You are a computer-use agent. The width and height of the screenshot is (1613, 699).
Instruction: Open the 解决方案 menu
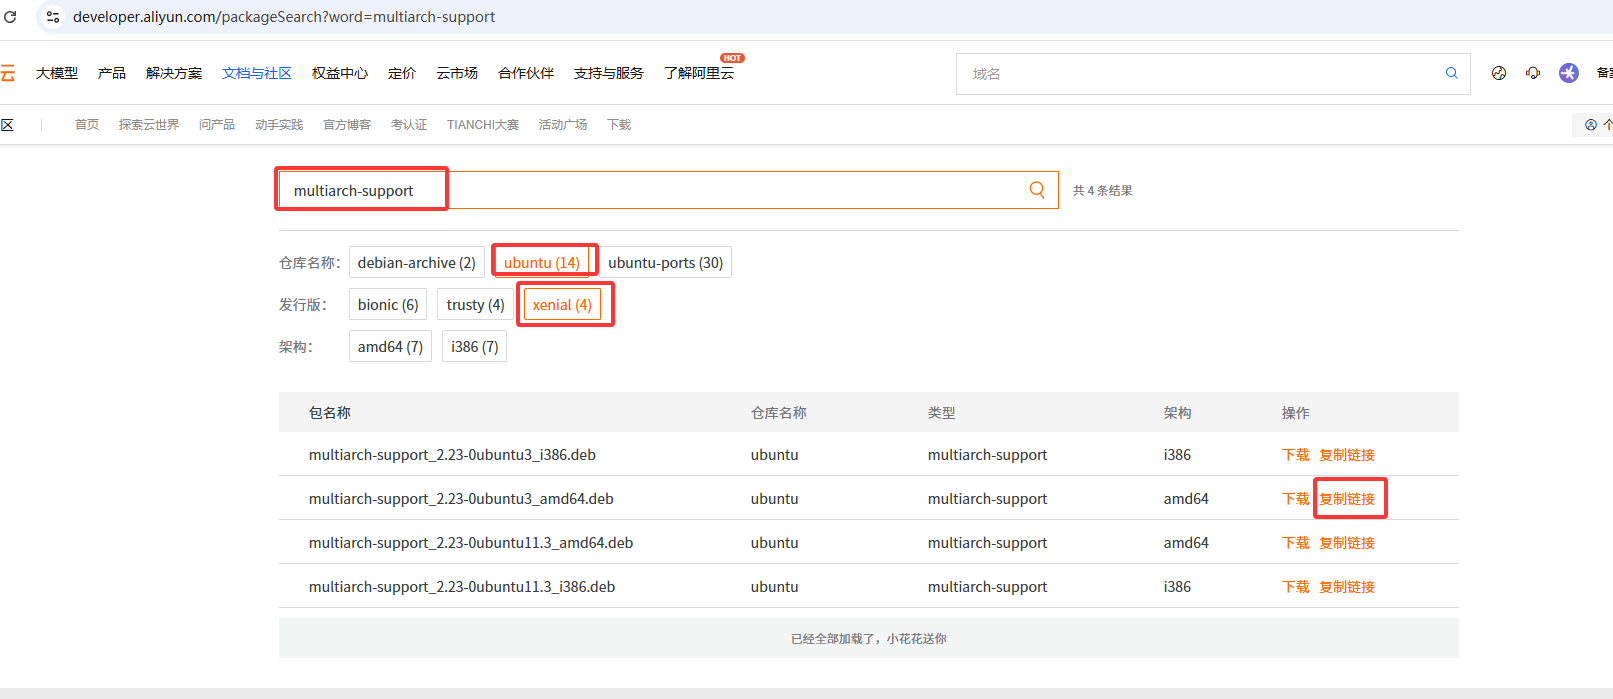pos(174,73)
